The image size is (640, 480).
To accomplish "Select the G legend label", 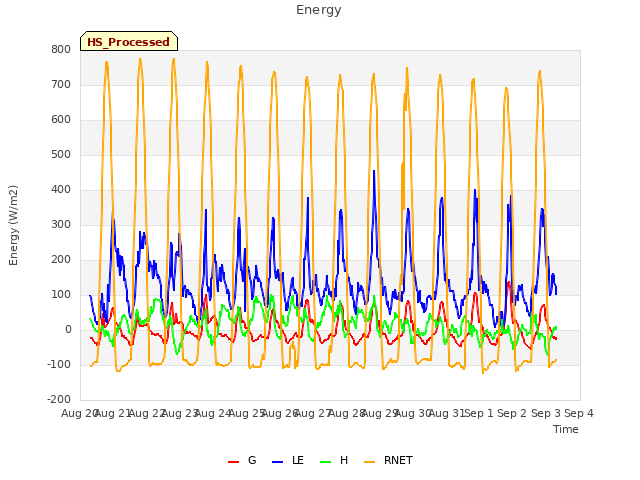I will (x=252, y=460).
